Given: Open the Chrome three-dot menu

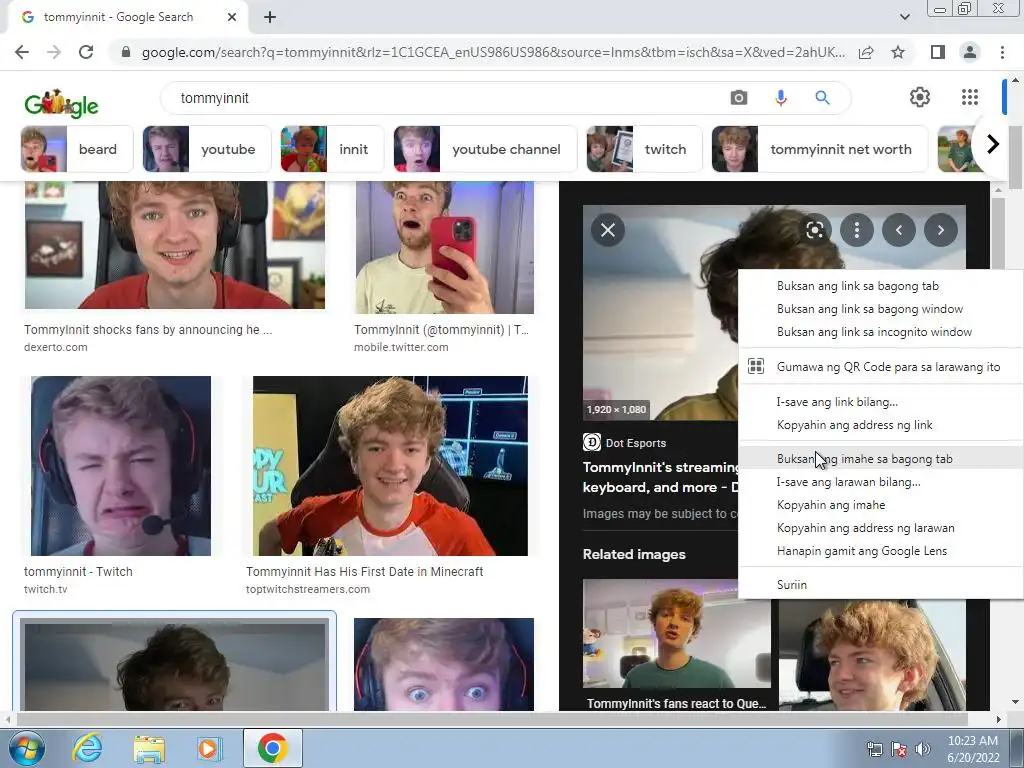Looking at the screenshot, I should [1002, 52].
